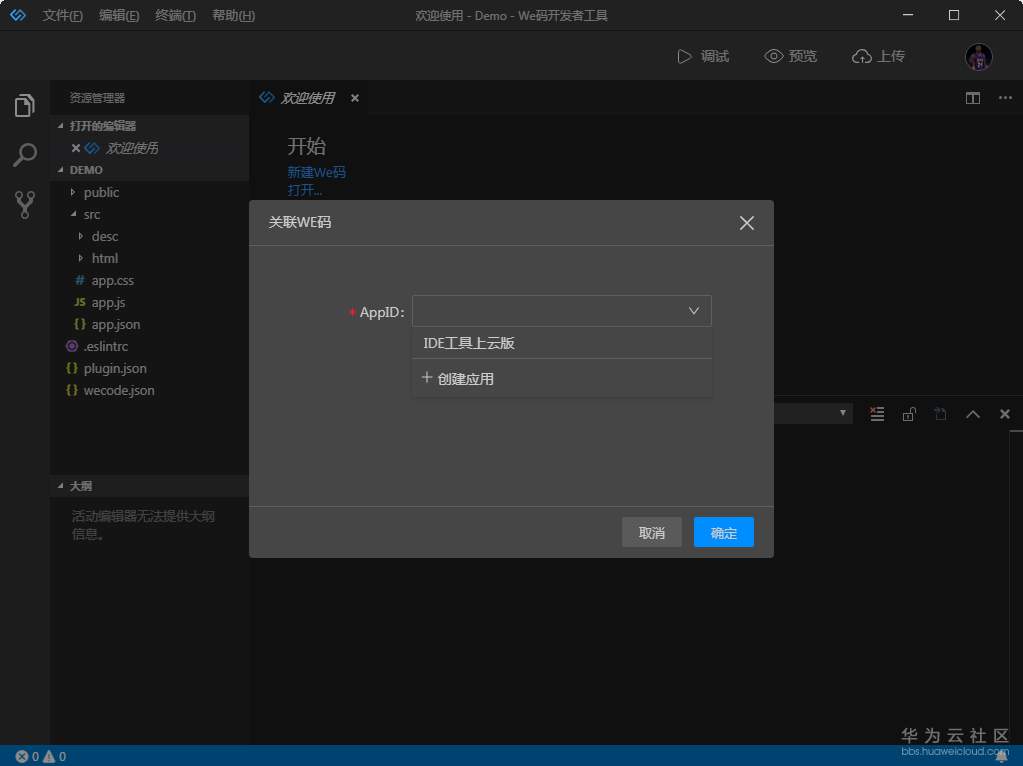Viewport: 1023px width, 766px height.
Task: Open the Search view in activity bar
Action: [x=25, y=155]
